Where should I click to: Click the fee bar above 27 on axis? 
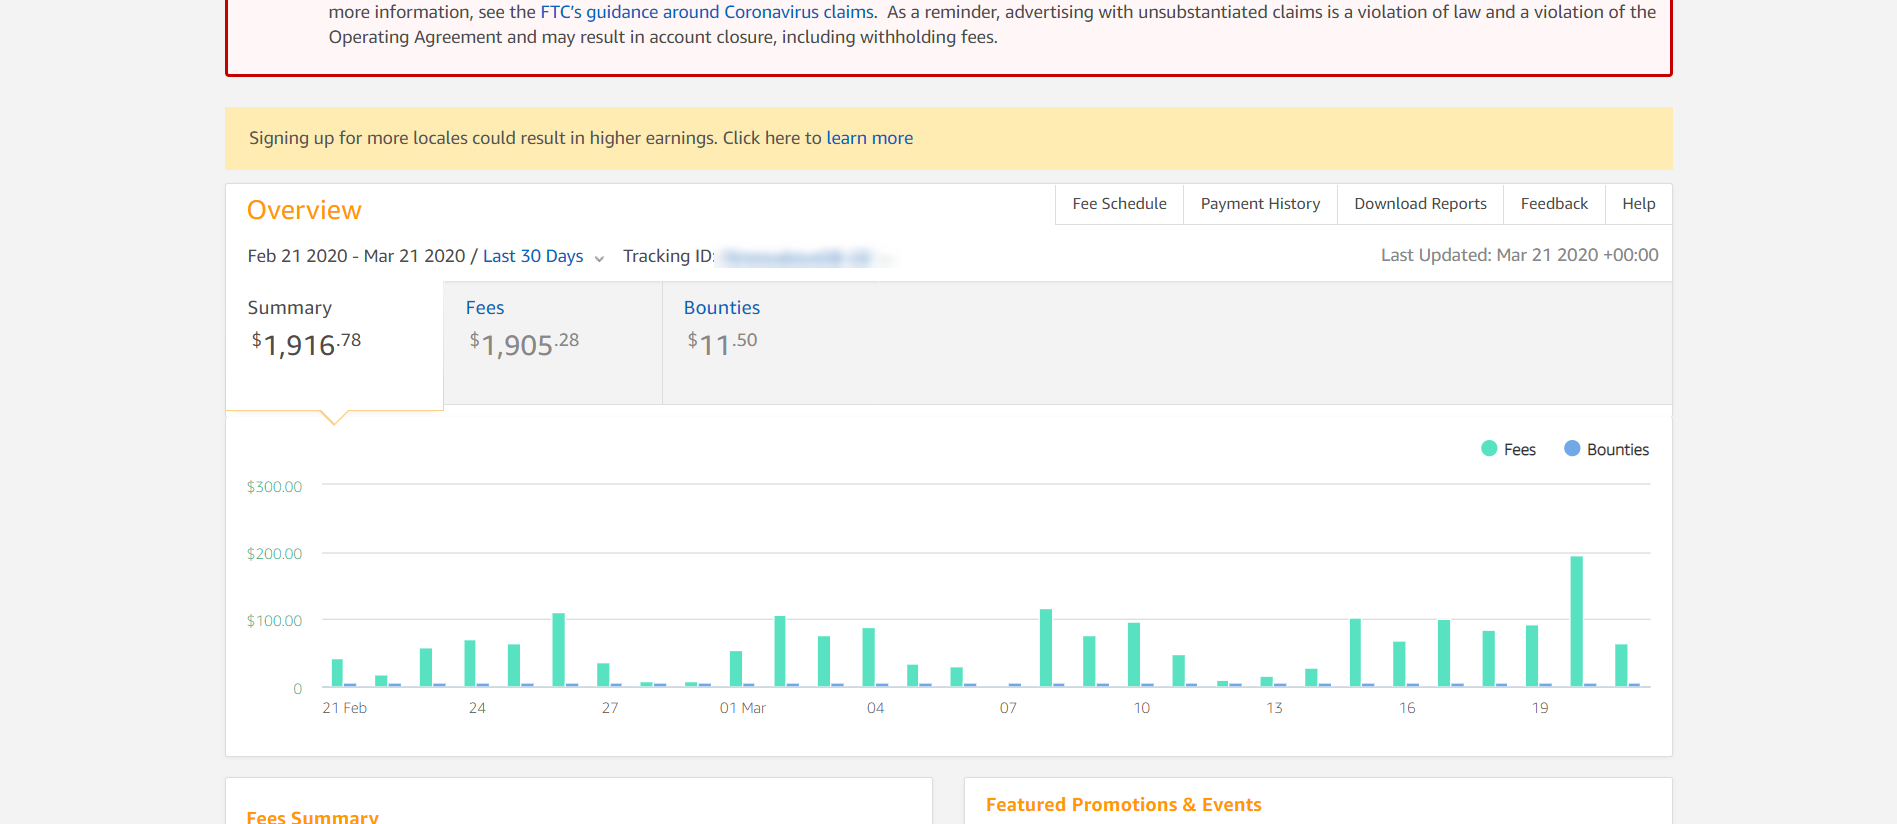(x=603, y=675)
